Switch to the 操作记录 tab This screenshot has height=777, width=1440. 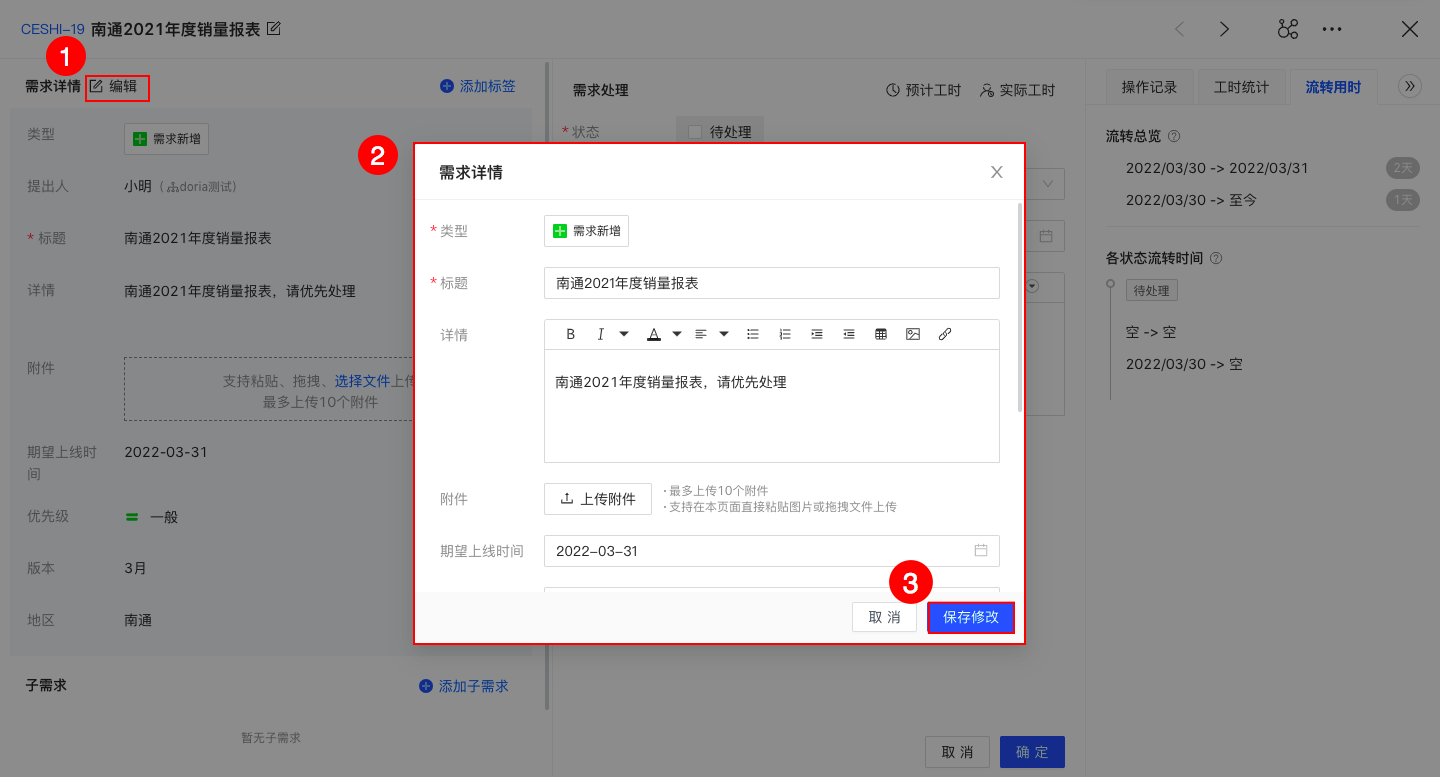point(1151,87)
